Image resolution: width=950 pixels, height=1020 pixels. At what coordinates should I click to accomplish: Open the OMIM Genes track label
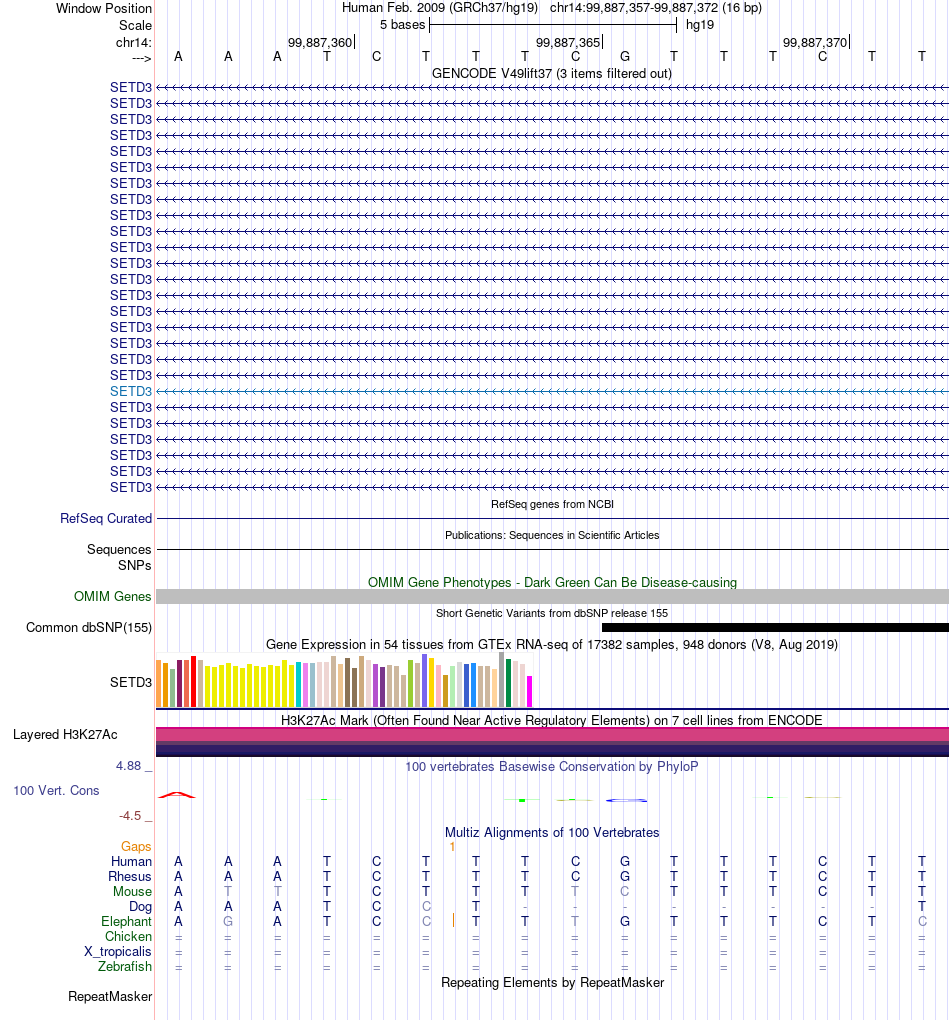[113, 597]
